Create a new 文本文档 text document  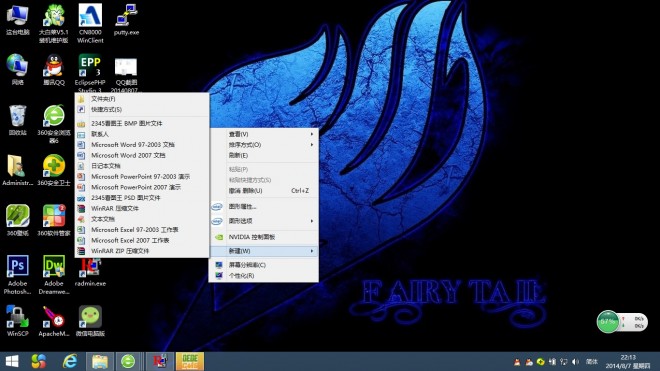click(142, 219)
